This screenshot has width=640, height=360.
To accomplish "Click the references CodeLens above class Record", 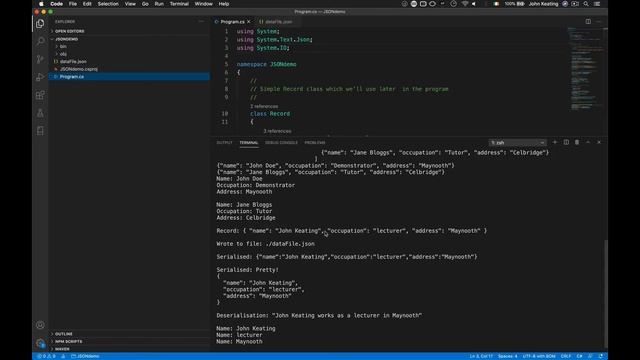I will click(x=264, y=106).
